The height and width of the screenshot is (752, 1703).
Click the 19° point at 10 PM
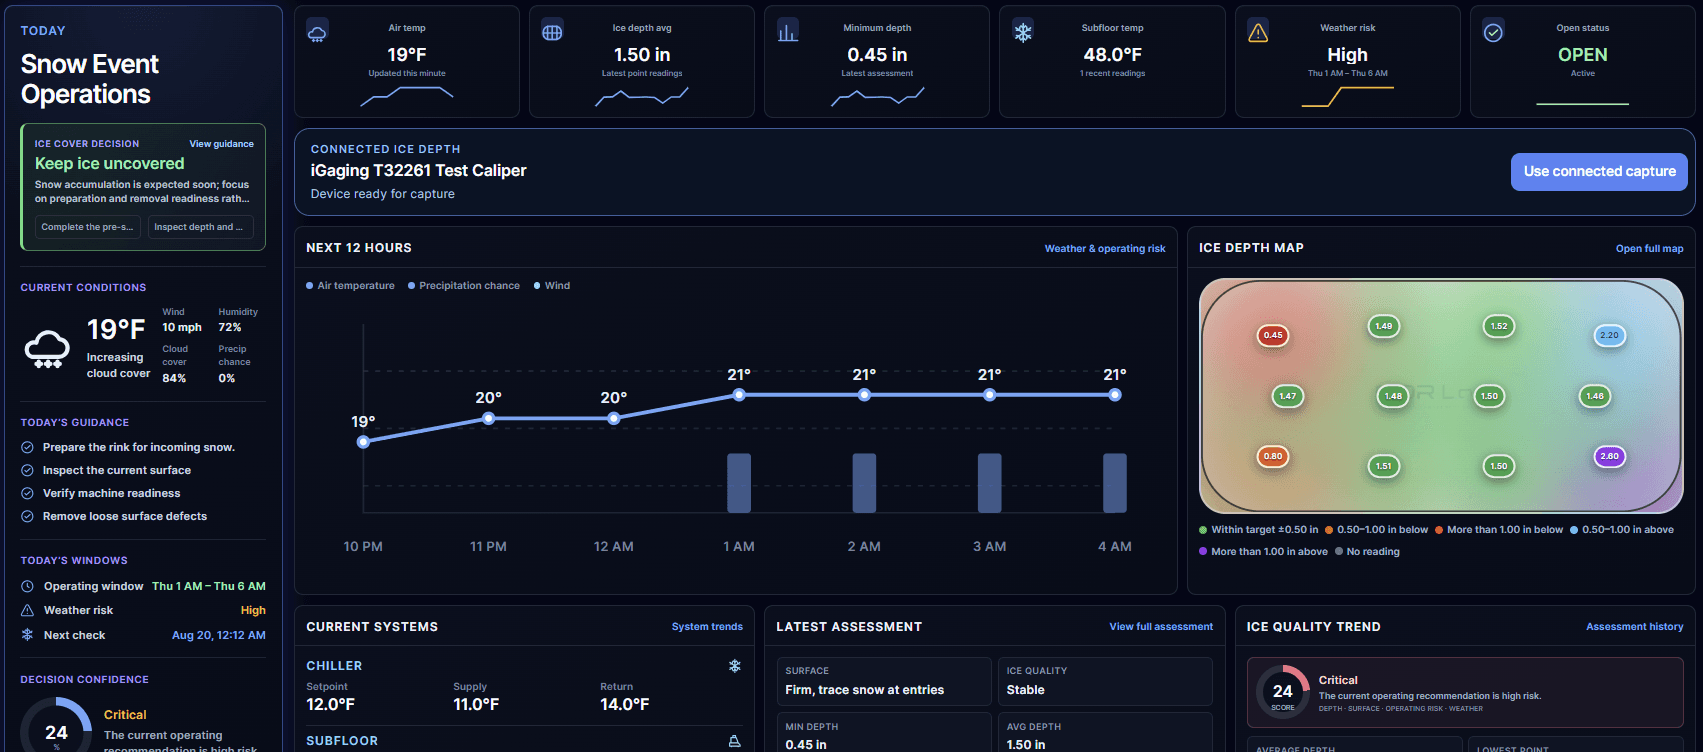pos(363,441)
